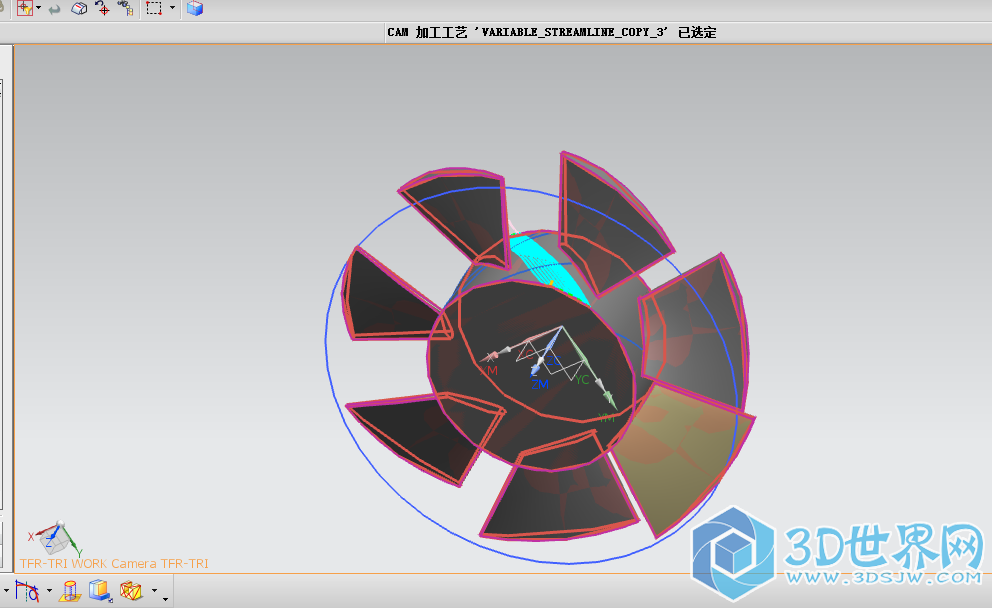Click the cylinder extrude icon in bottom toolbar
The width and height of the screenshot is (992, 608).
(70, 591)
